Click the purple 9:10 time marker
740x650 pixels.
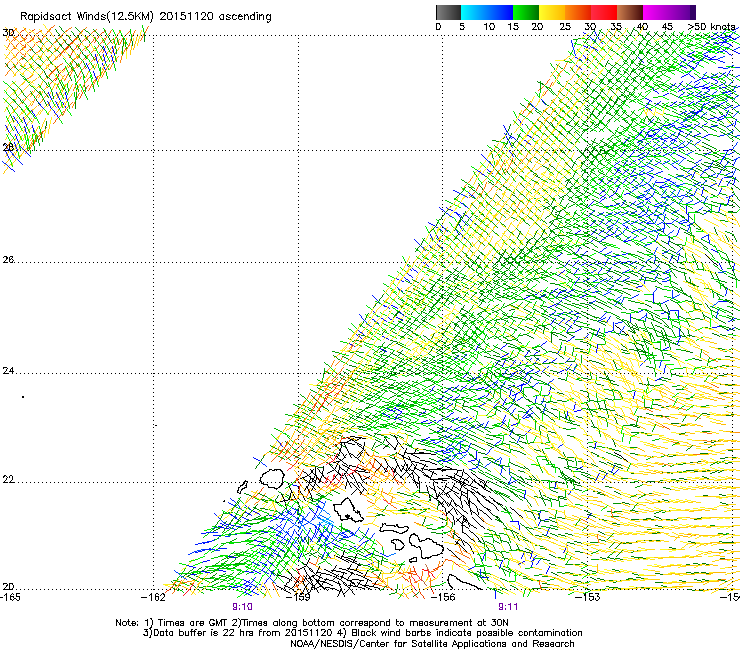tap(242, 607)
